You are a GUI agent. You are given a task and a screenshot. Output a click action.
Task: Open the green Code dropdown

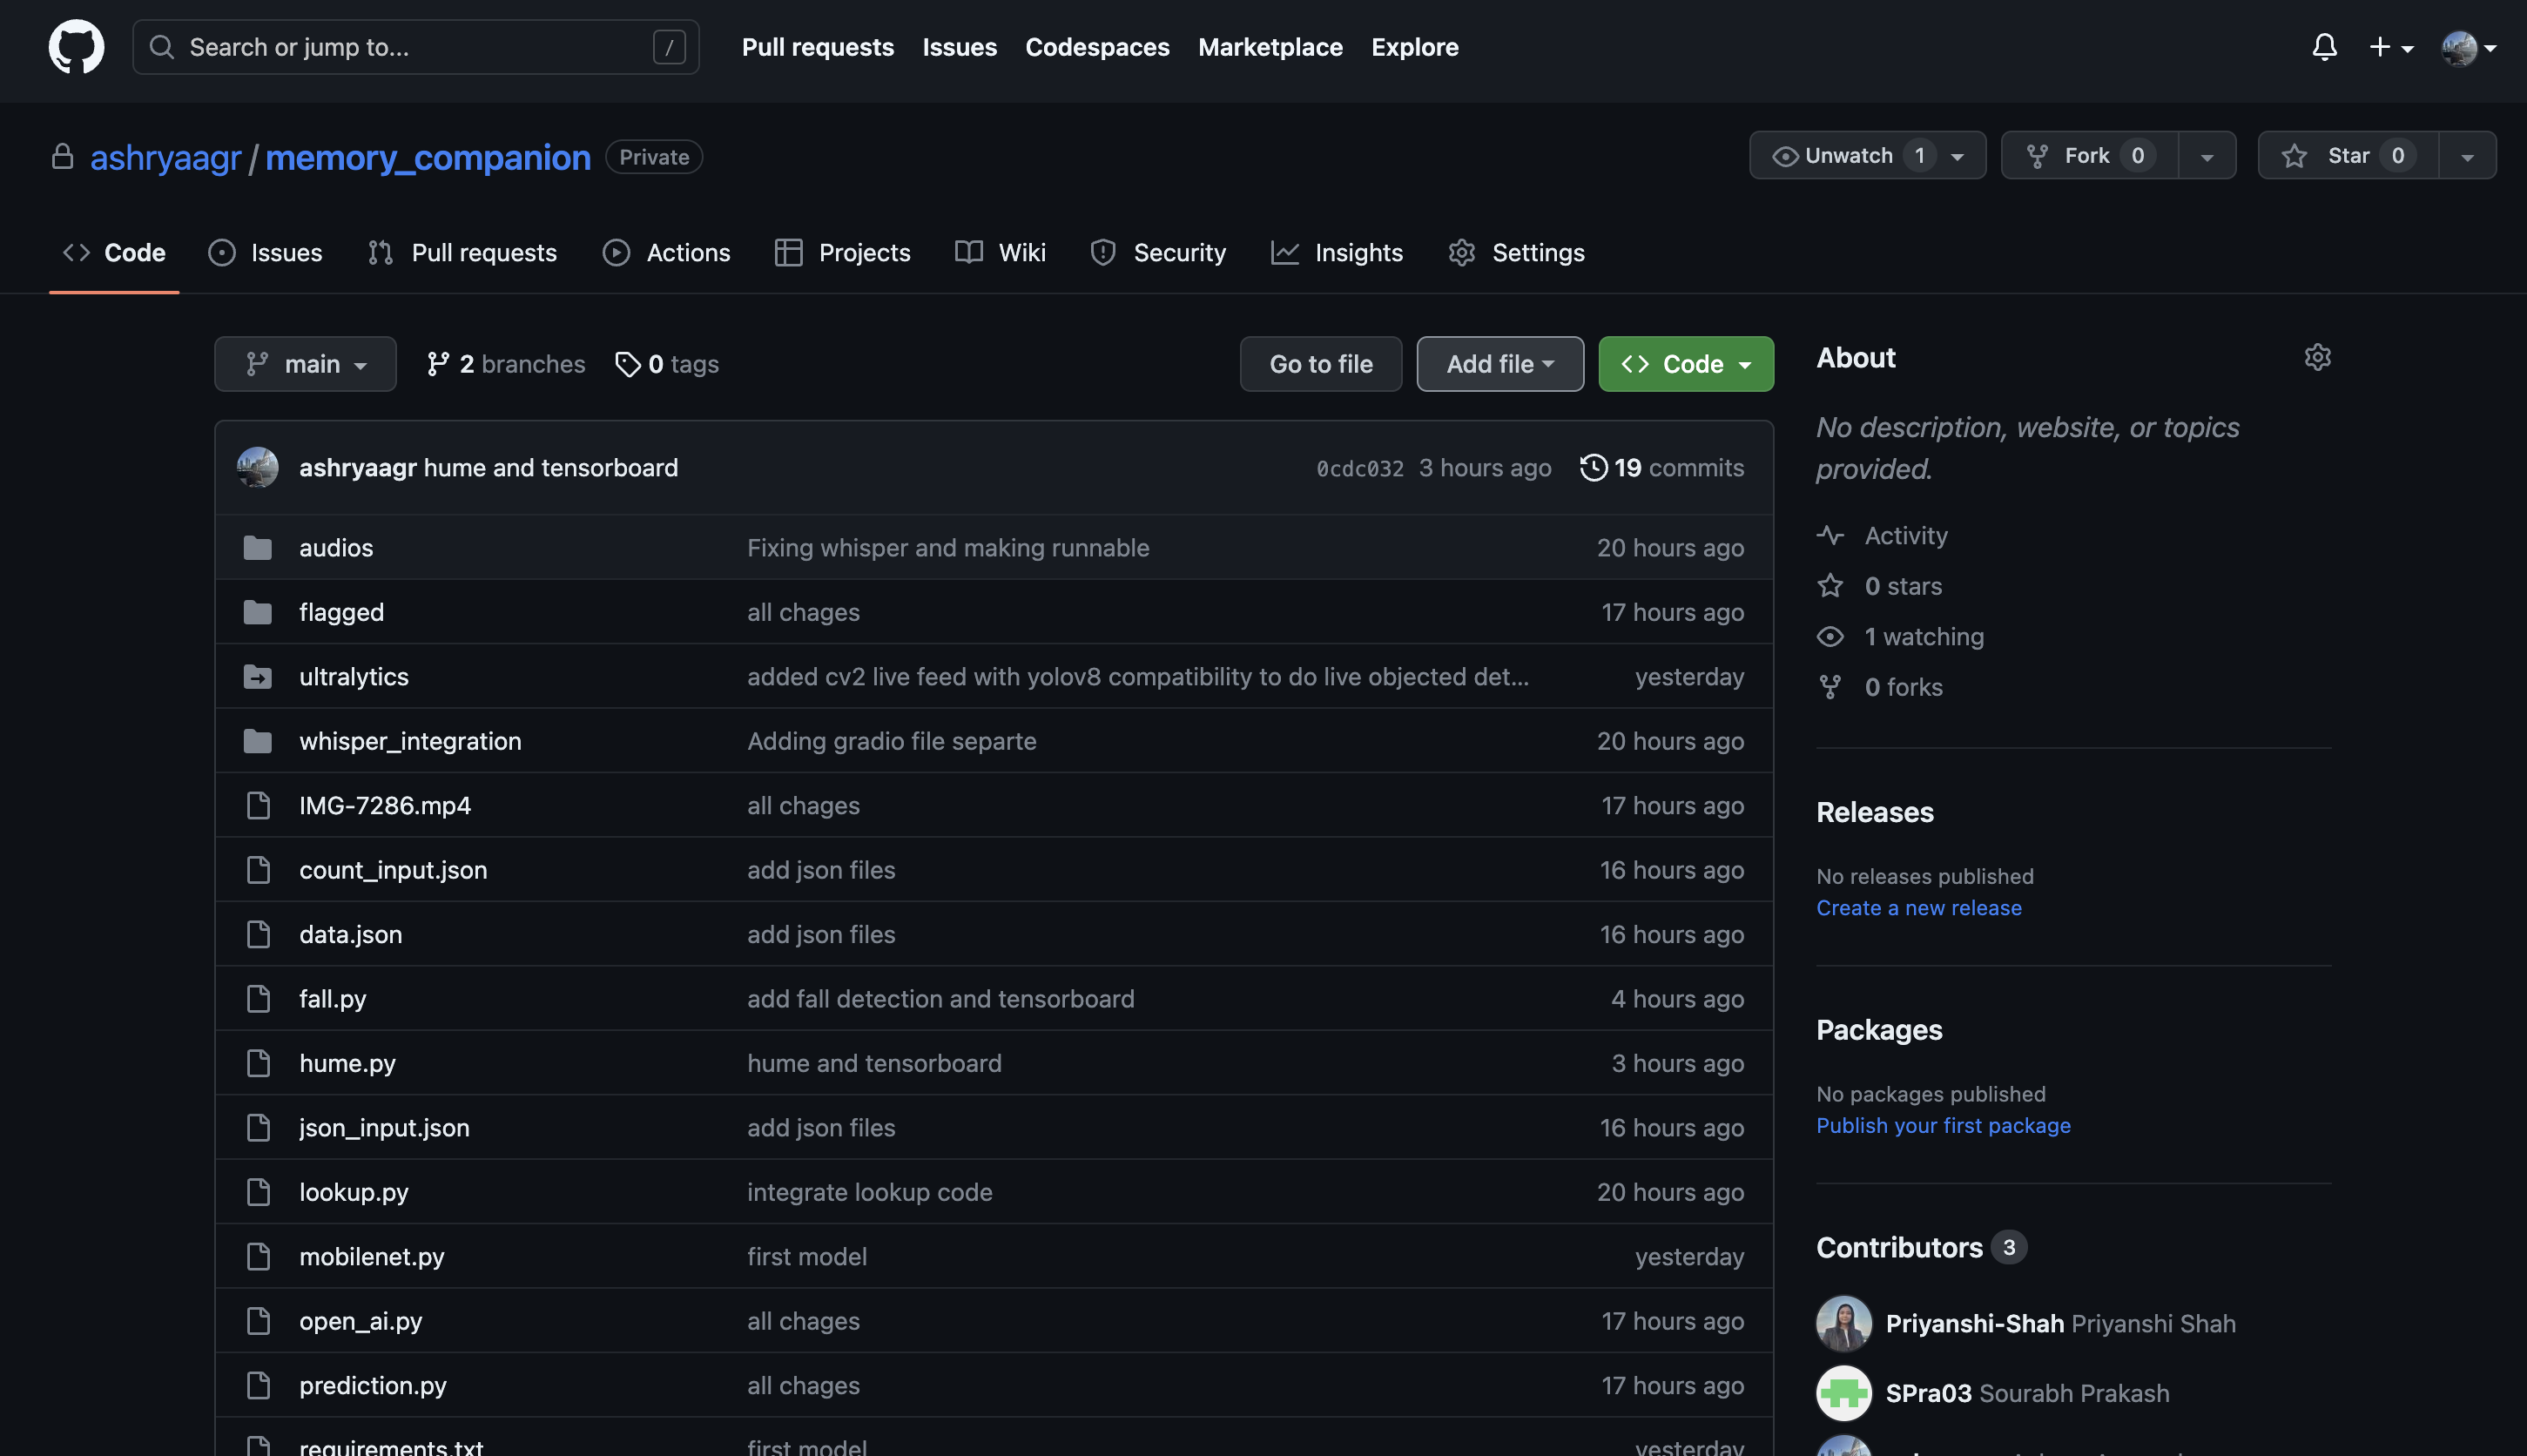[1685, 364]
